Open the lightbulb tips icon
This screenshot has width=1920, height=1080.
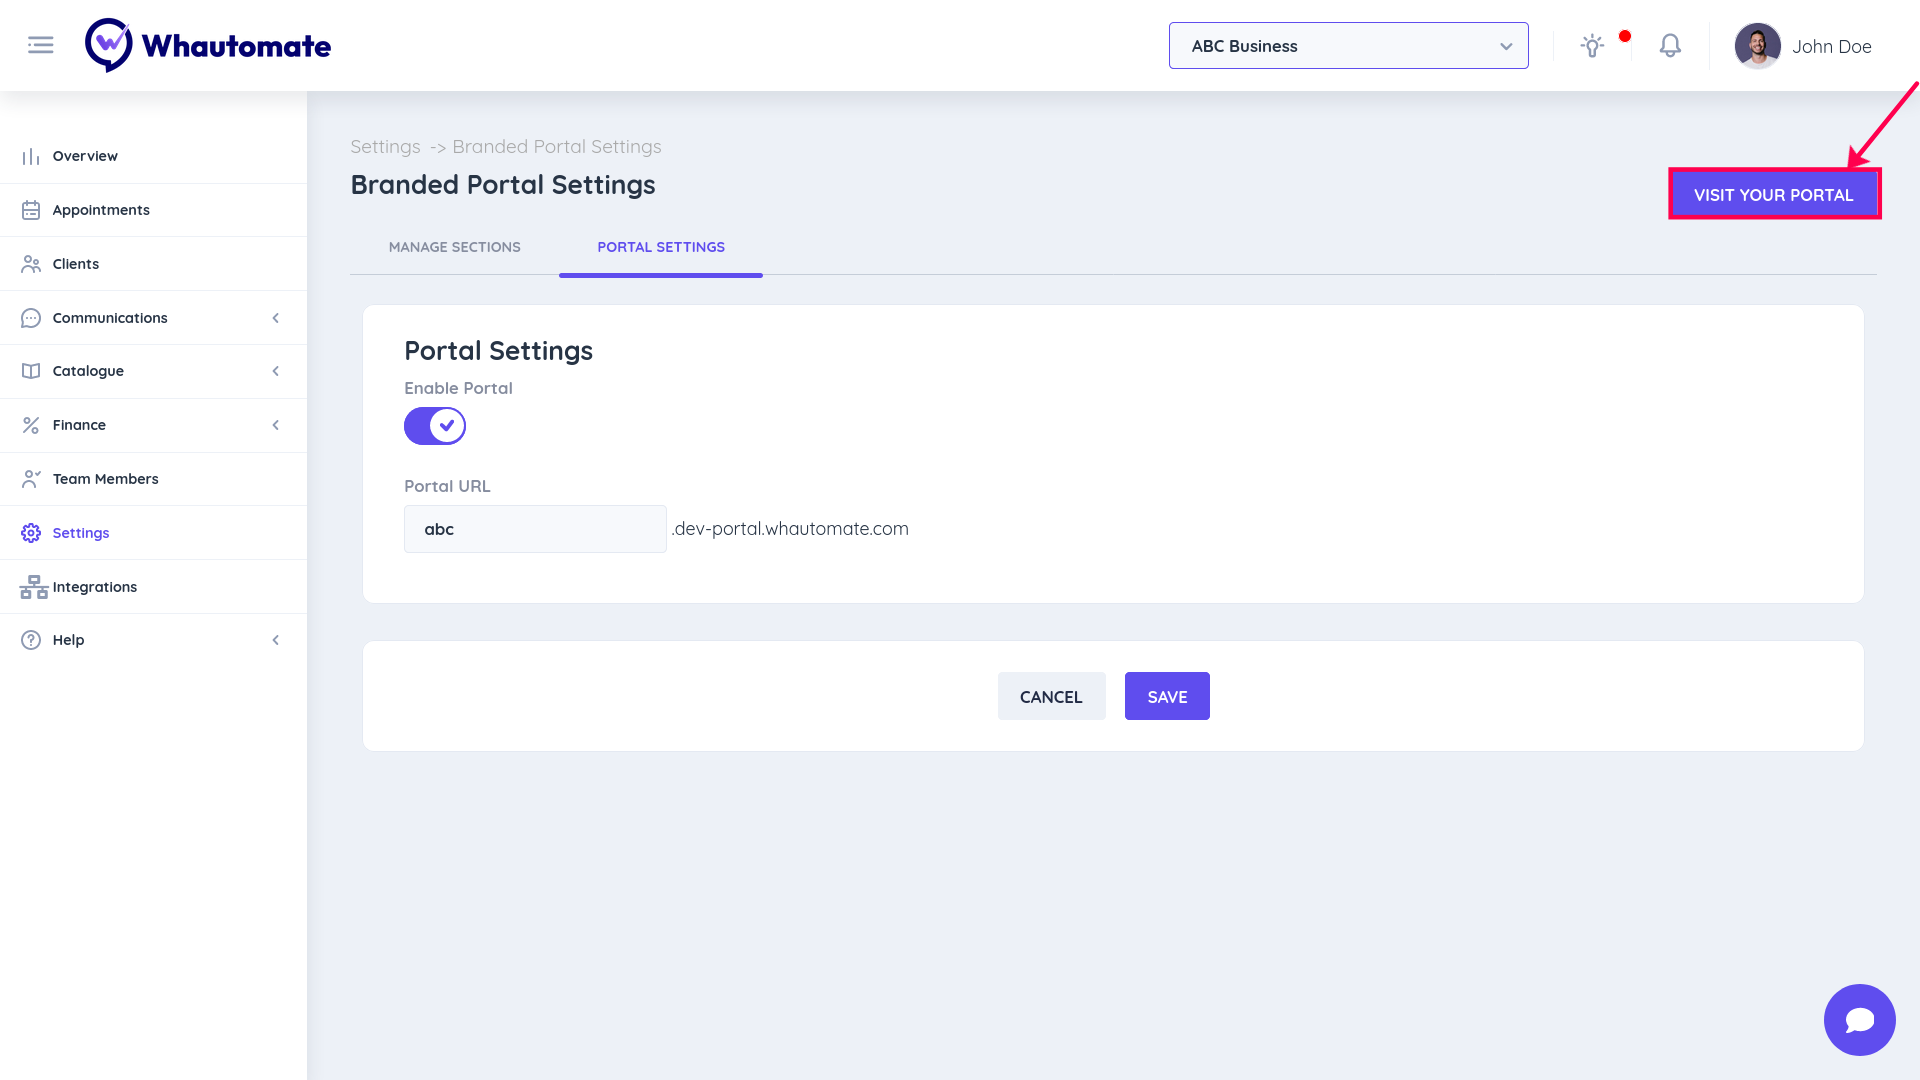[x=1592, y=46]
